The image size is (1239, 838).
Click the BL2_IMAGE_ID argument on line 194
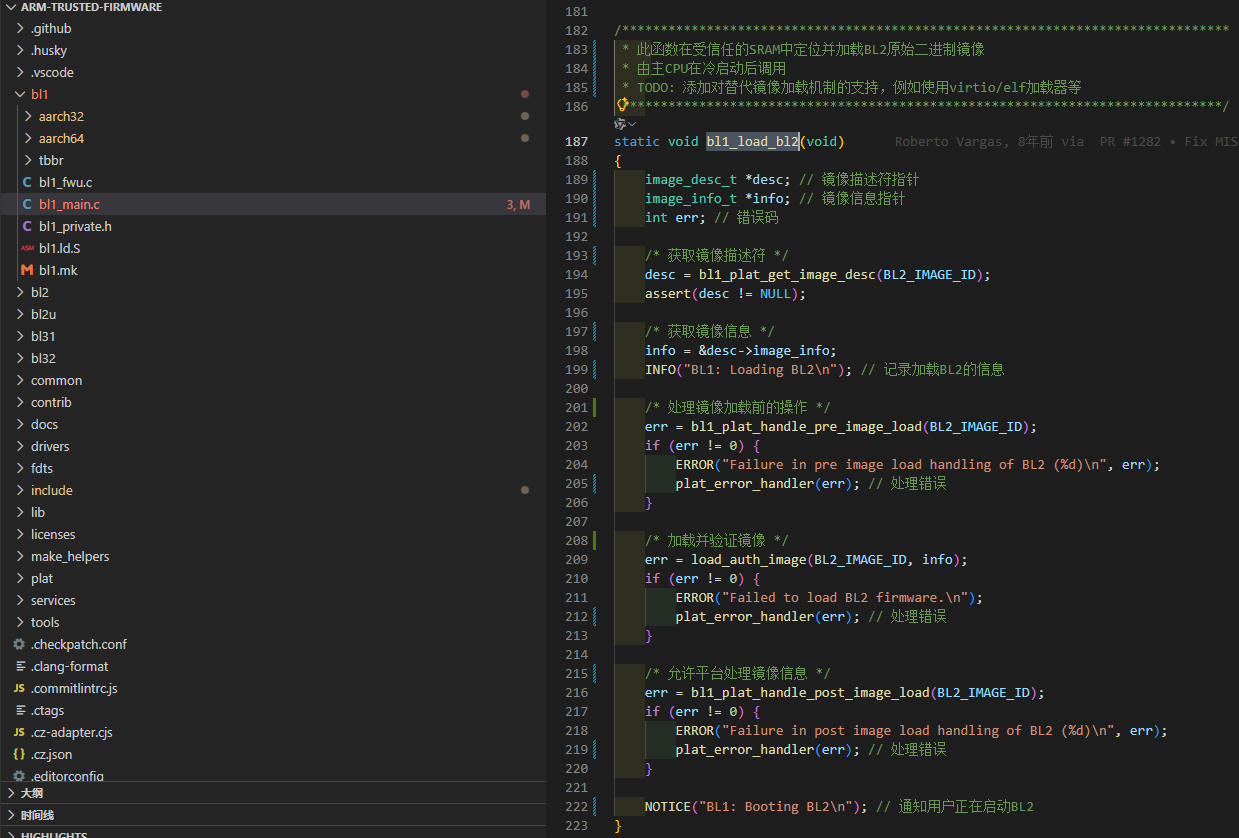pos(929,275)
